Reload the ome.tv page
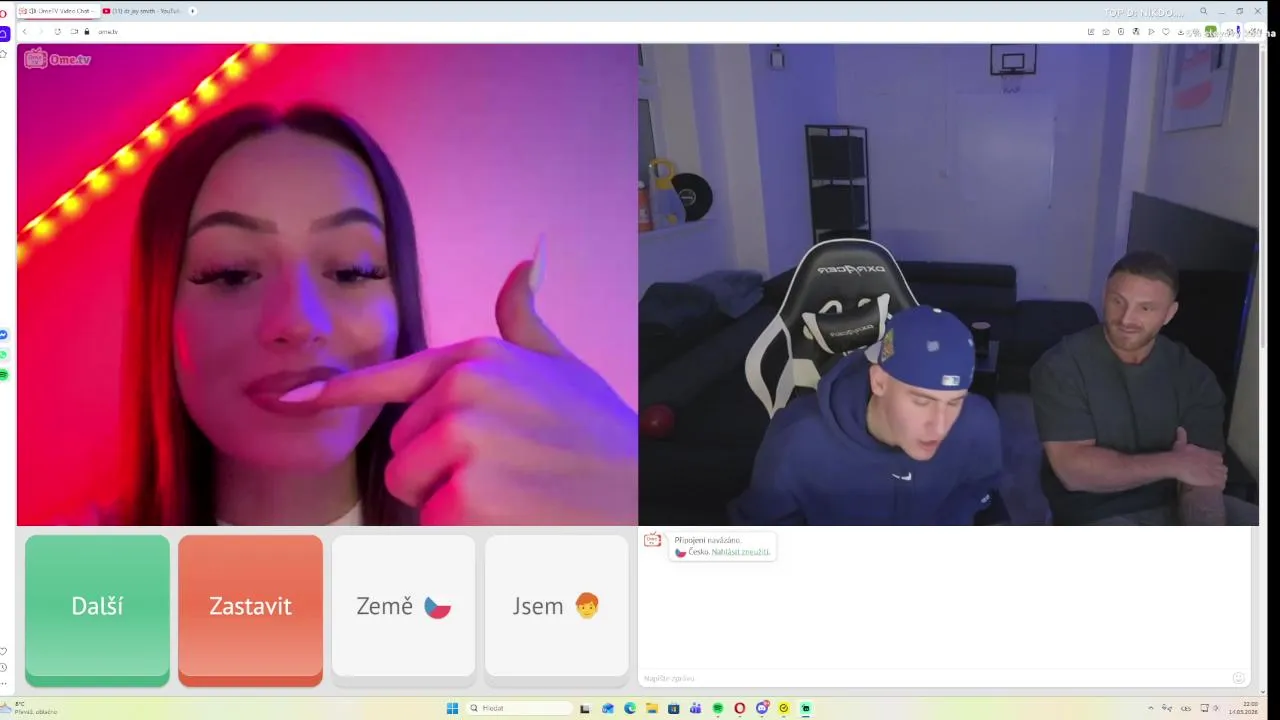This screenshot has width=1280, height=720. 57,32
